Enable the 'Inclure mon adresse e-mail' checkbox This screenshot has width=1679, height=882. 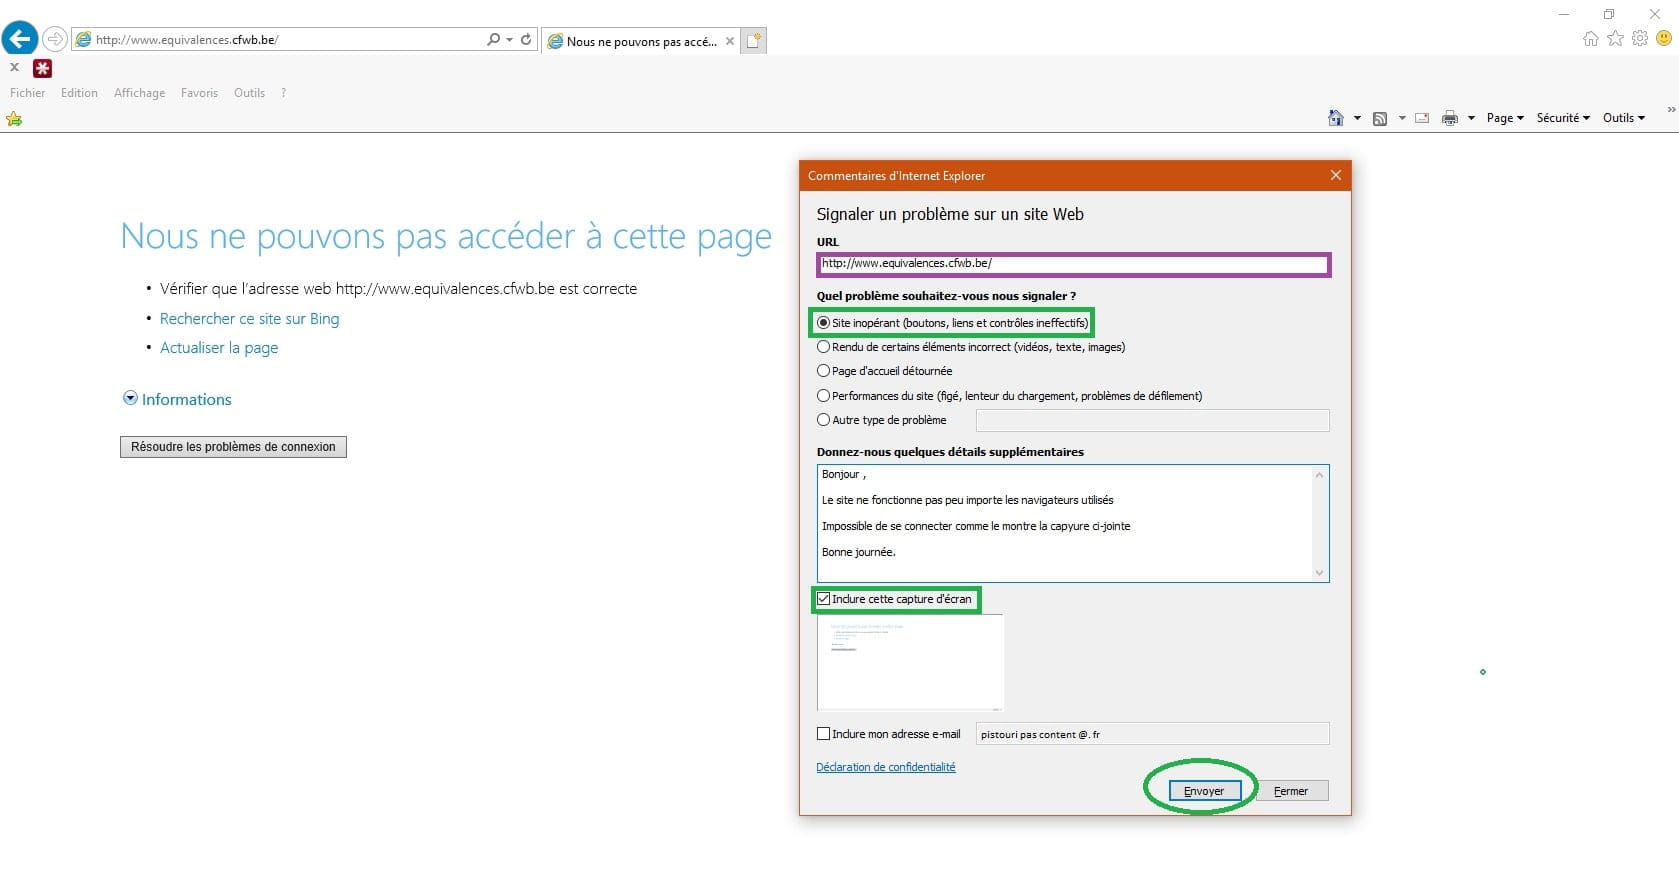(824, 734)
